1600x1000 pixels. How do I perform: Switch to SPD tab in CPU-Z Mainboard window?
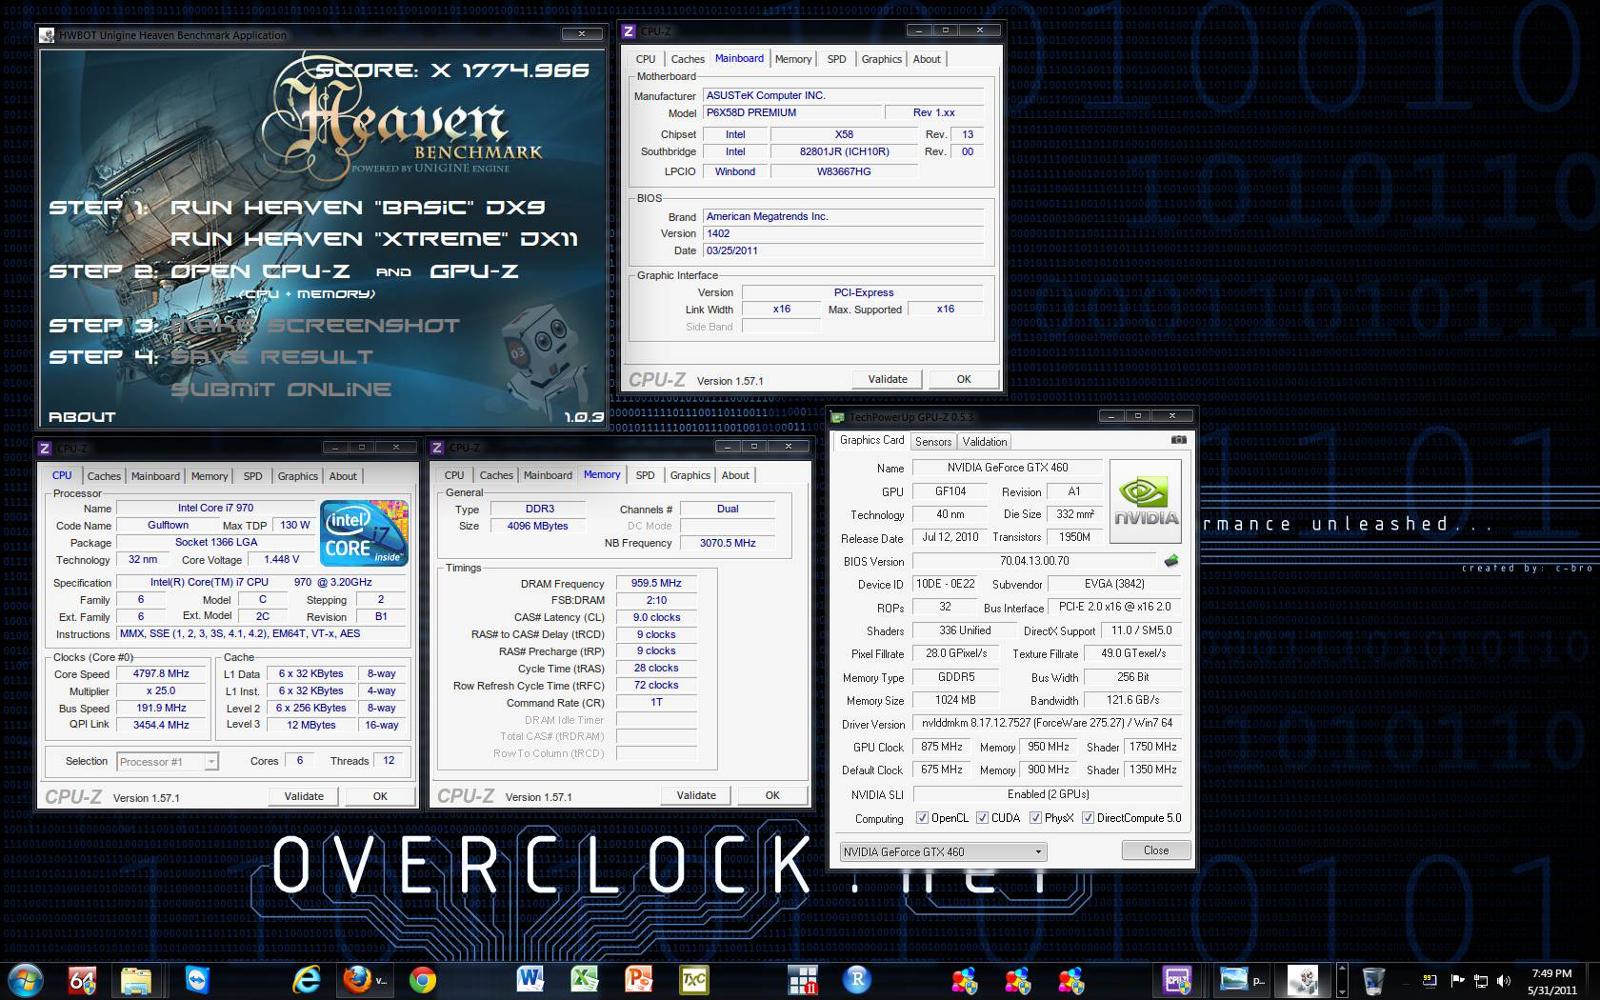point(837,59)
